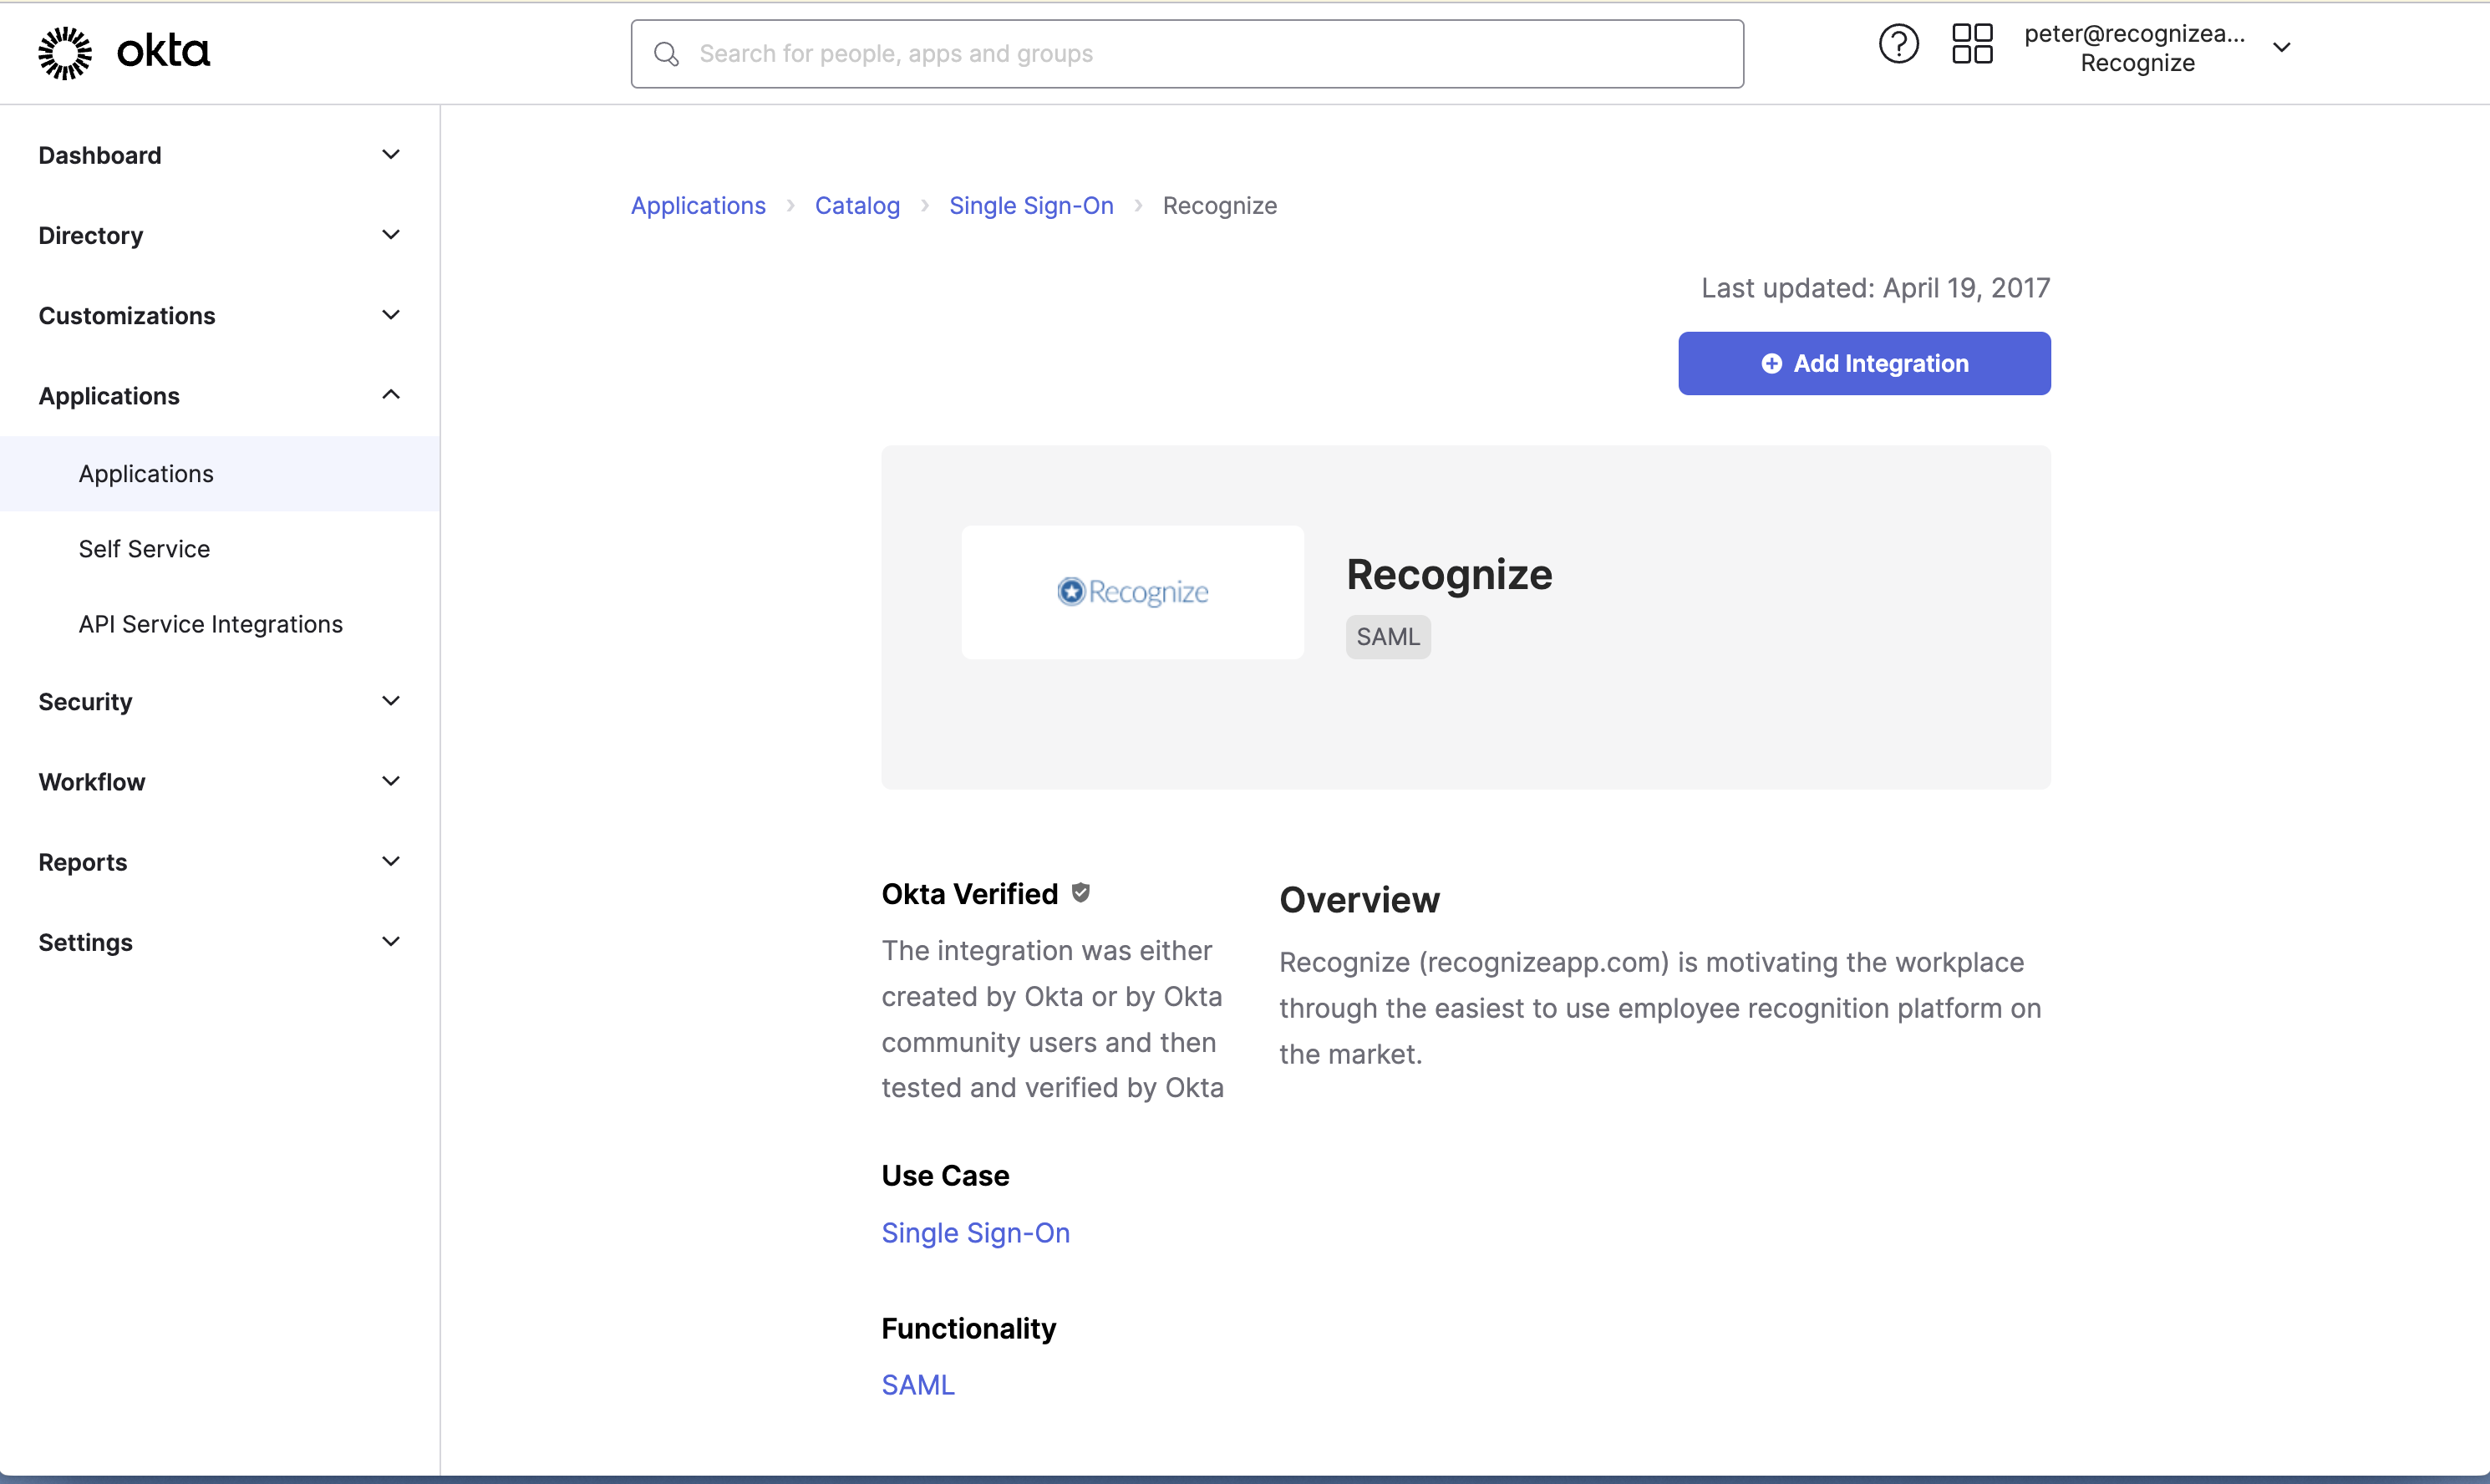Click the Recognize breadcrumb text

click(x=1220, y=205)
